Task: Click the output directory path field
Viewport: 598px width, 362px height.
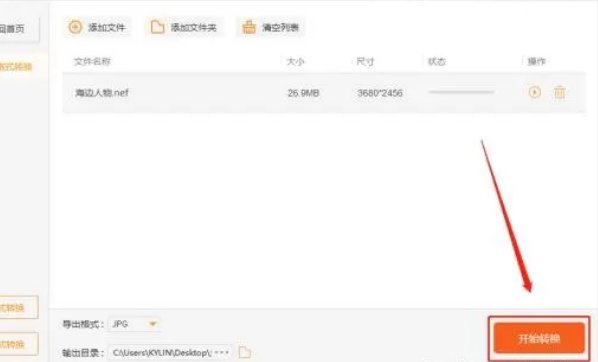Action: [170, 352]
